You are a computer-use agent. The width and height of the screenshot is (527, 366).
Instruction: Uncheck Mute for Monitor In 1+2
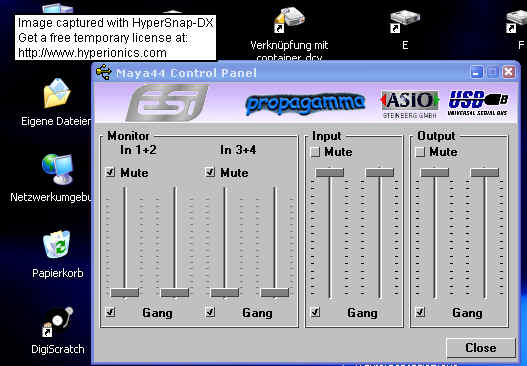click(x=110, y=172)
